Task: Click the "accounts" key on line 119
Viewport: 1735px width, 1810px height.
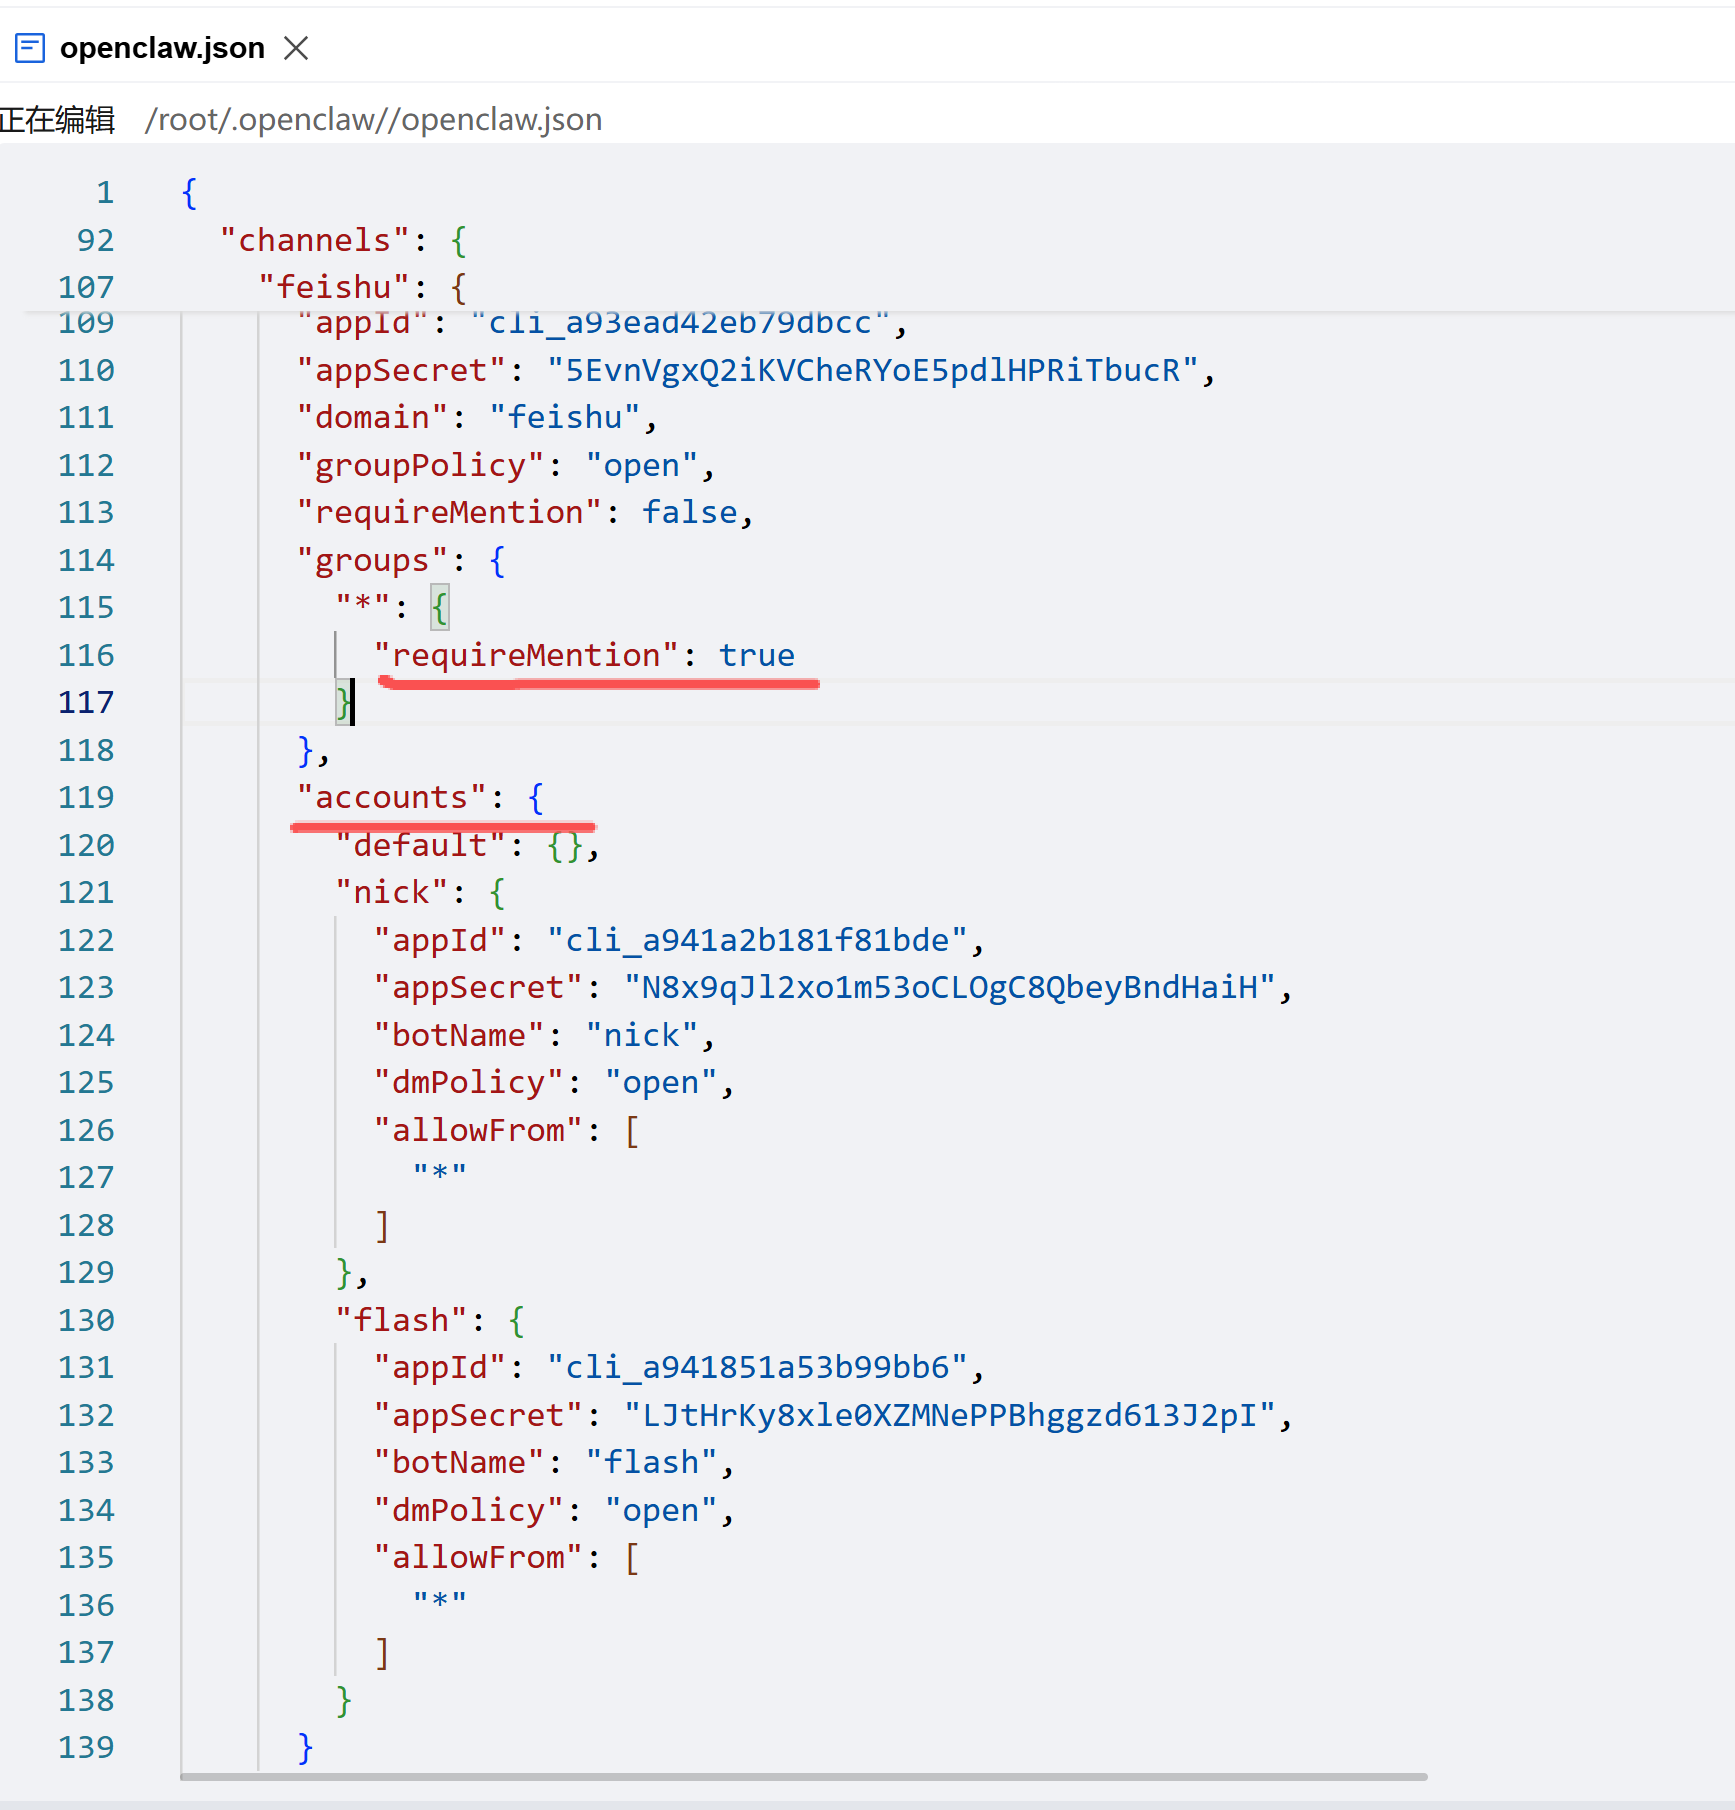Action: [392, 798]
